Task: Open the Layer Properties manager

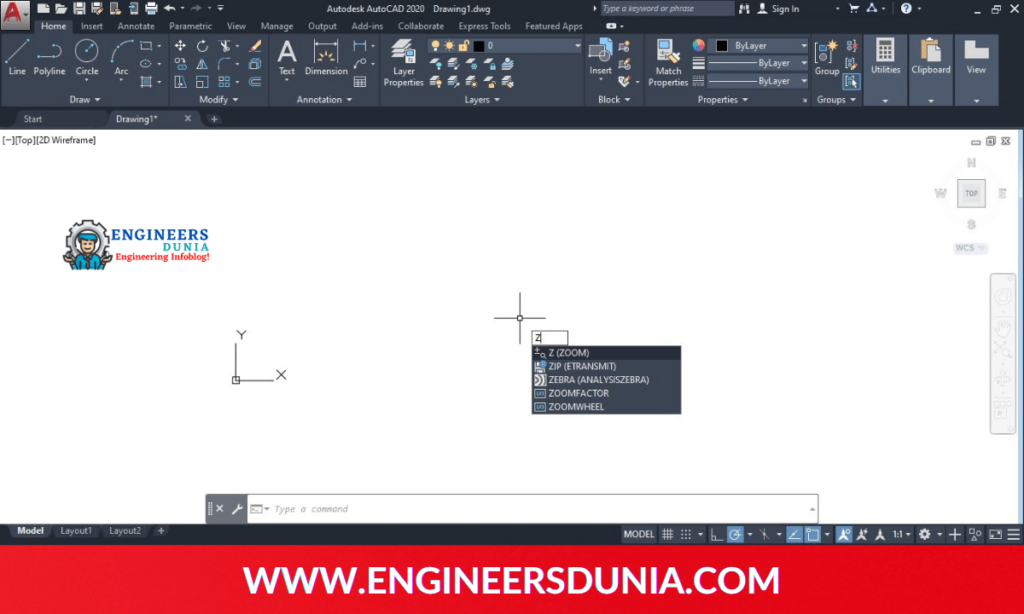Action: pos(404,60)
